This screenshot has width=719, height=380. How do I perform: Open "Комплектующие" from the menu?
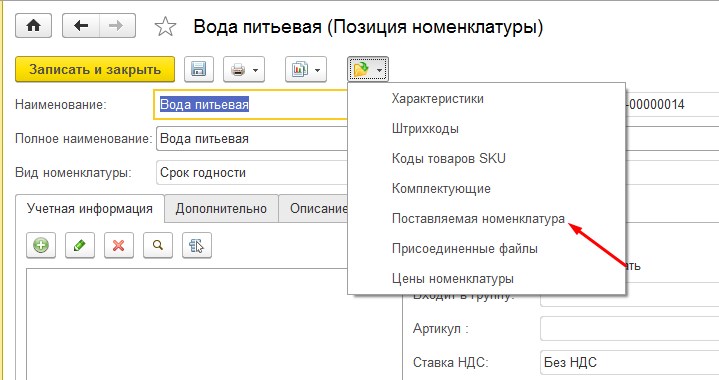441,189
